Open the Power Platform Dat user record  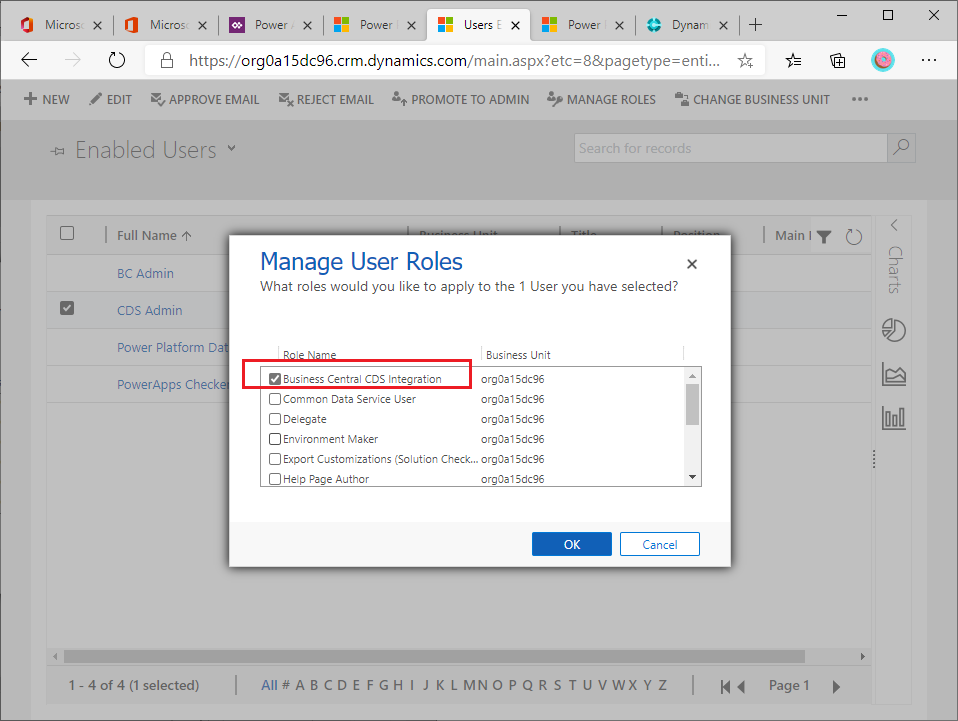(172, 347)
